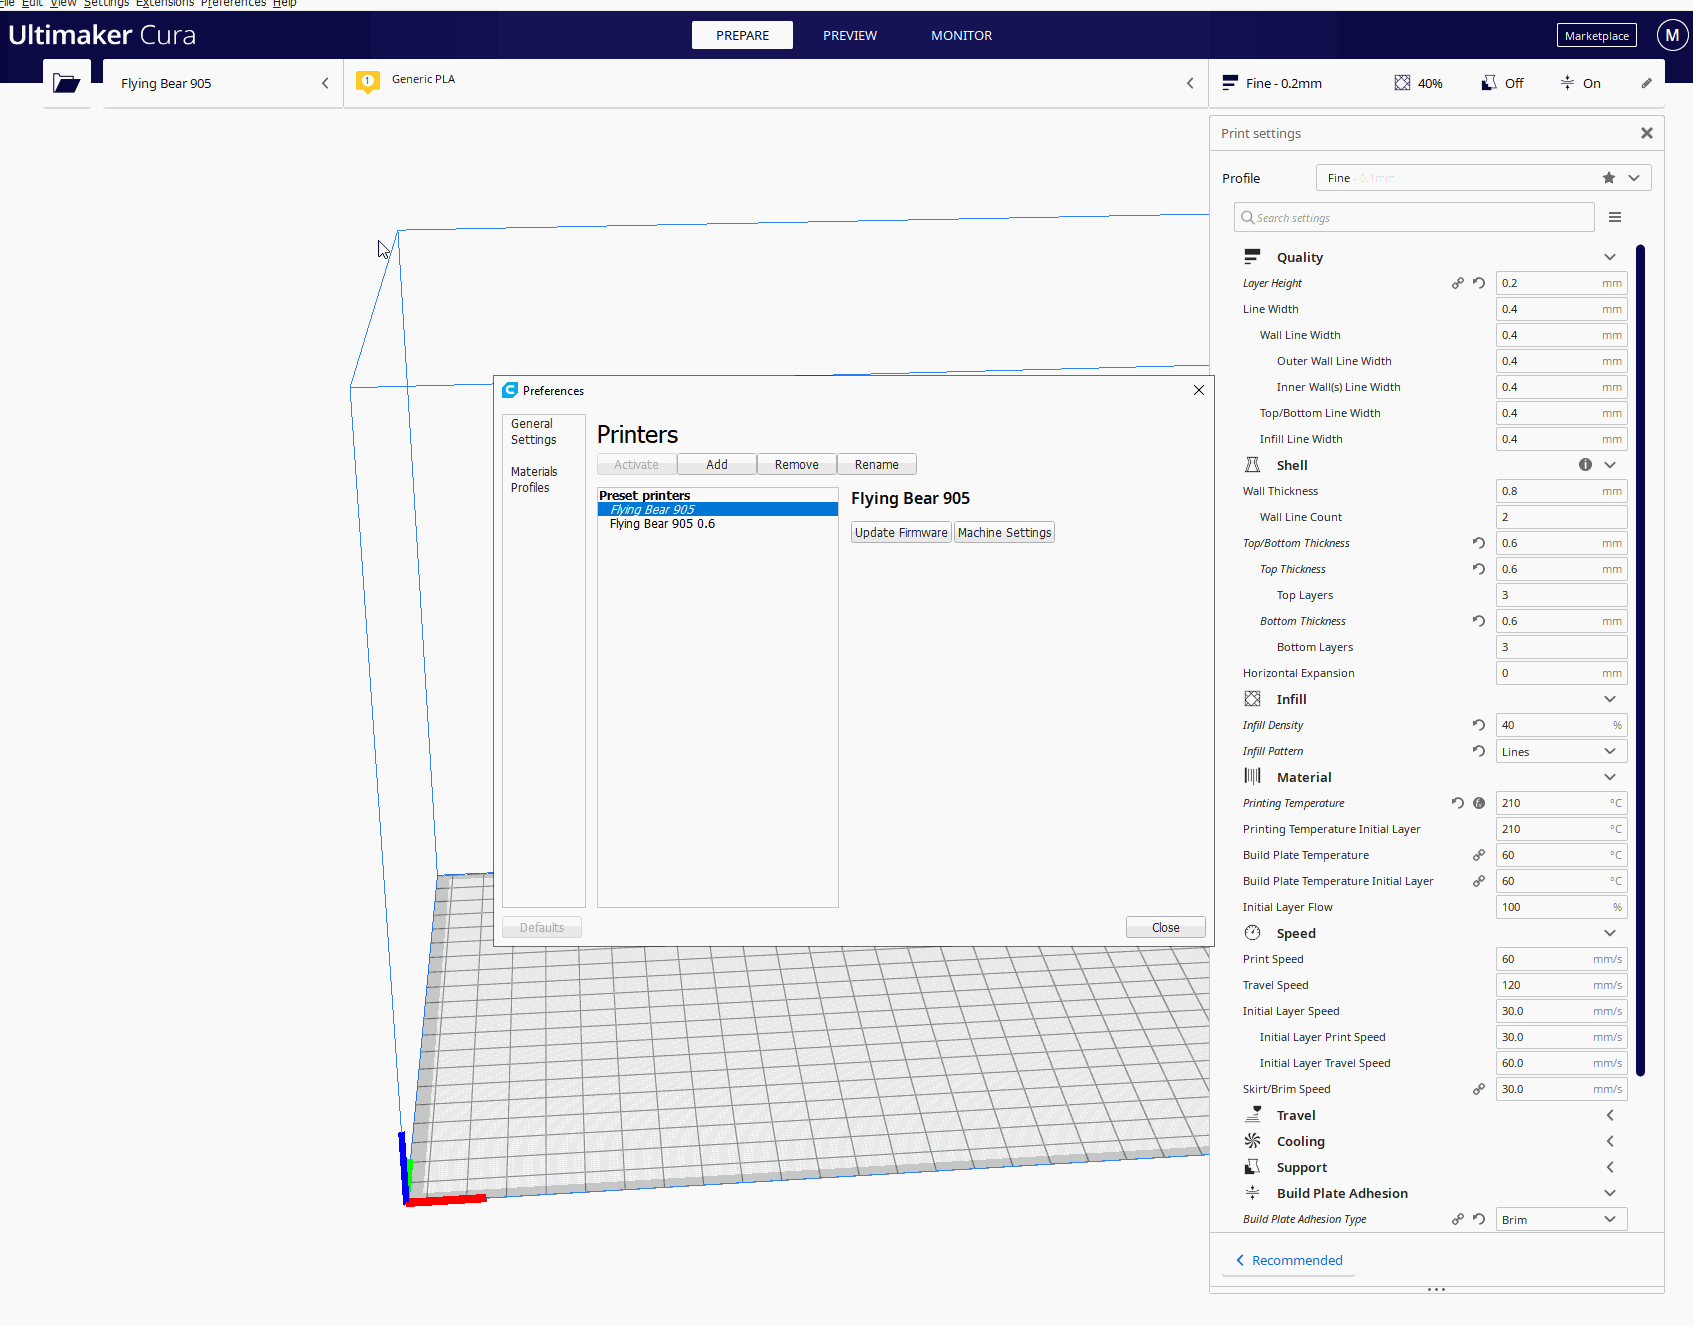Open the Profile dropdown
The width and height of the screenshot is (1693, 1326).
pos(1483,178)
